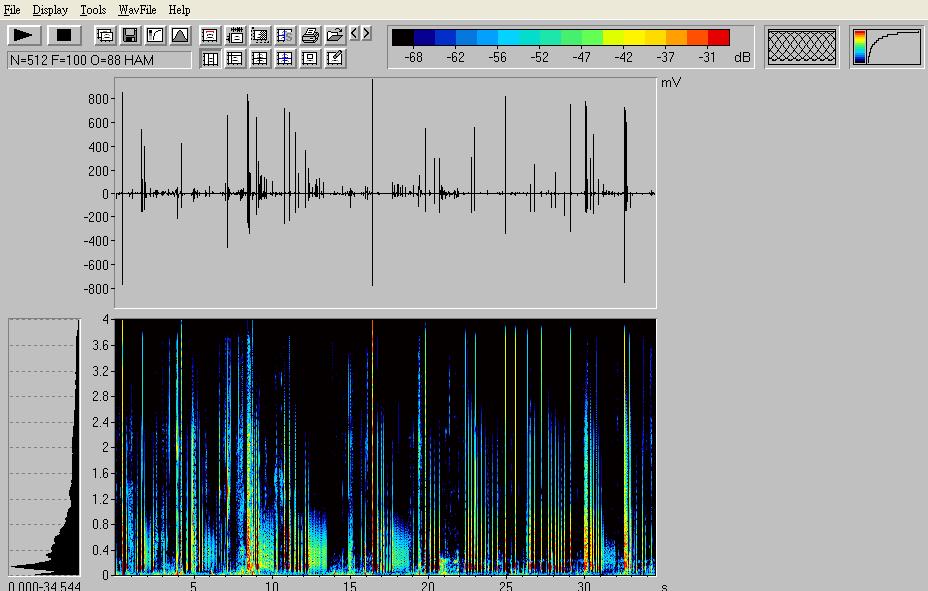This screenshot has height=591, width=928.
Task: Open the Display menu
Action: coord(50,9)
